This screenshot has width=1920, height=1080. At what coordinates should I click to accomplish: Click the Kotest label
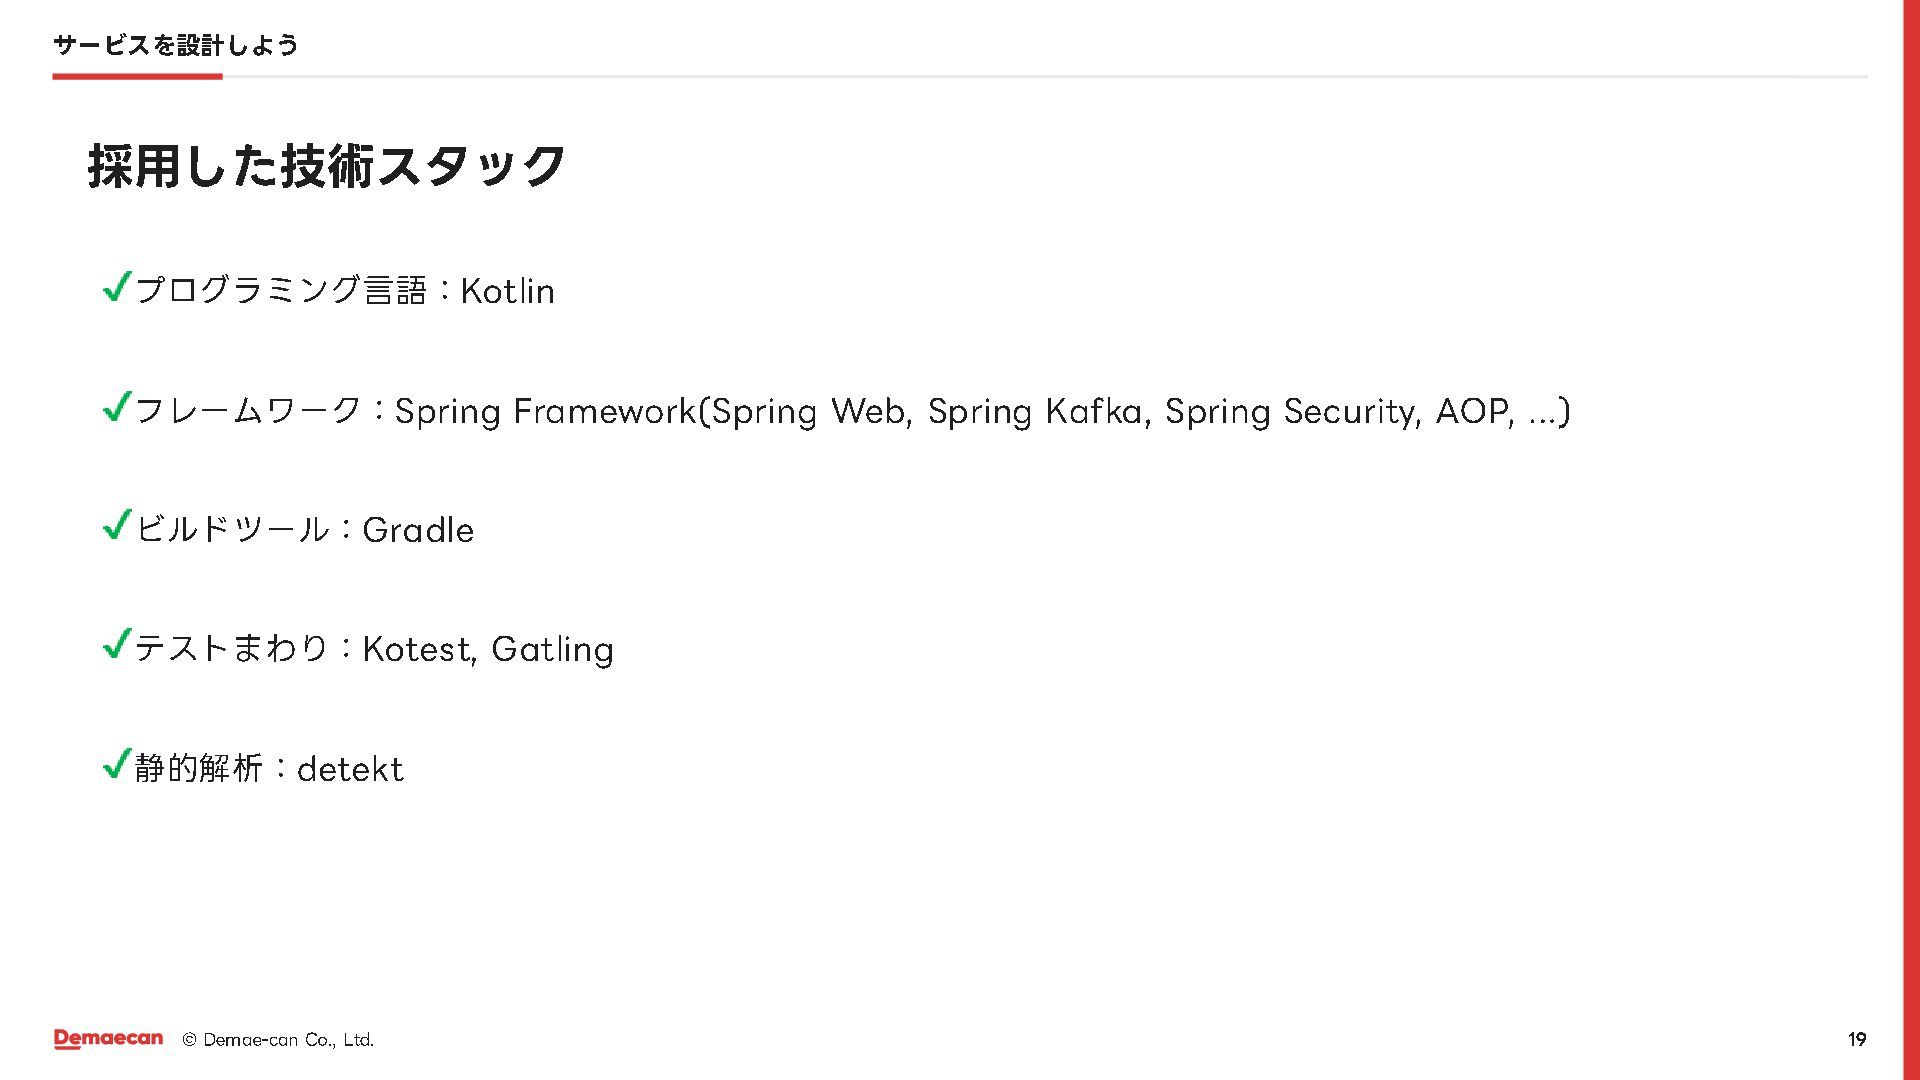coord(417,649)
